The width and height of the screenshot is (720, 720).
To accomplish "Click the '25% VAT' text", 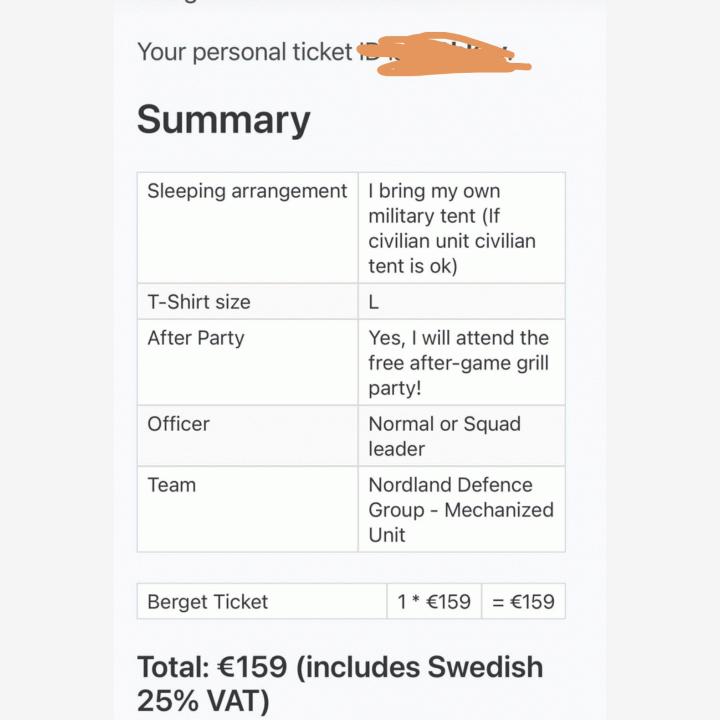I will coord(203,701).
